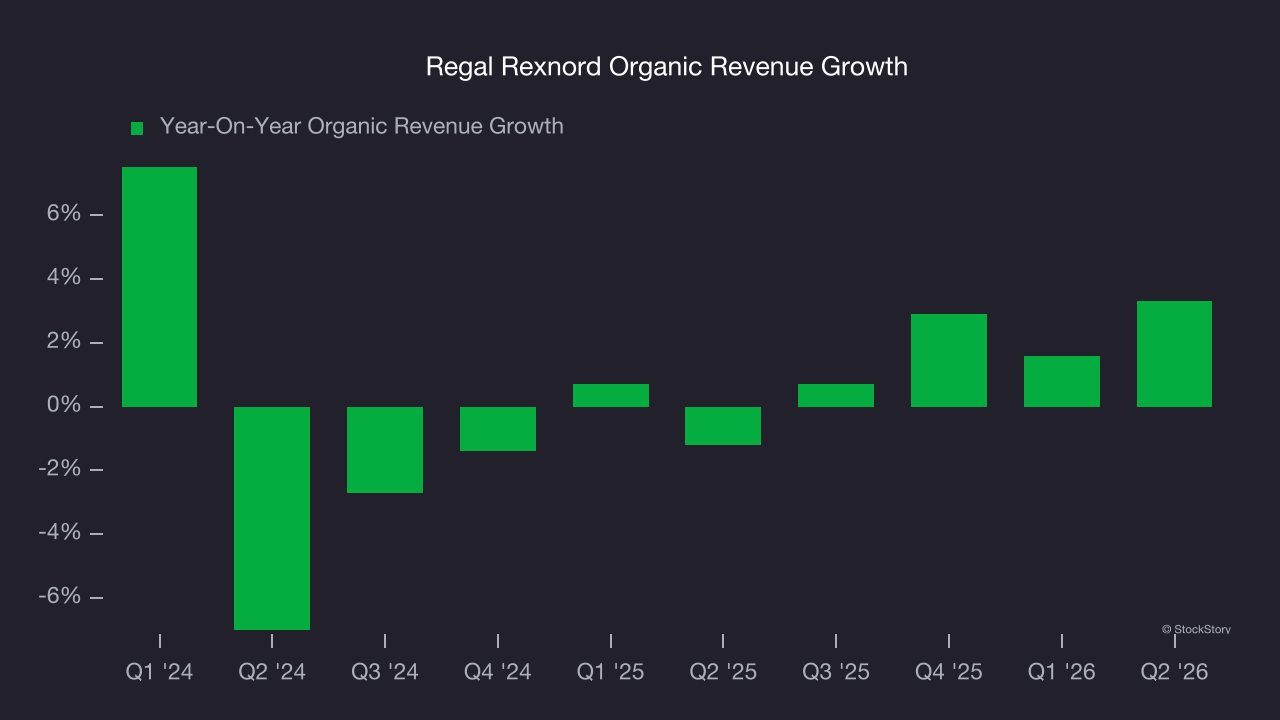Click the Q4 '25 axis label
This screenshot has height=720, width=1280.
[x=949, y=672]
